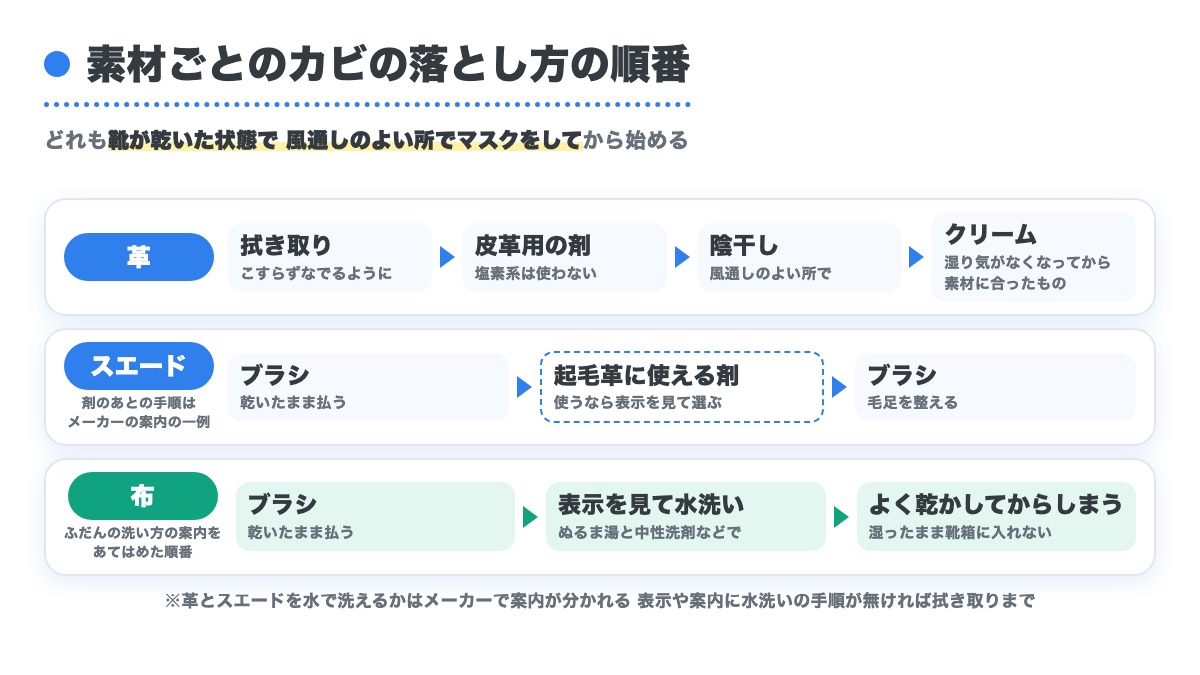Click the arrow between 皮革用の剤 and 陰干し
Viewport: 1200px width, 675px height.
point(682,257)
